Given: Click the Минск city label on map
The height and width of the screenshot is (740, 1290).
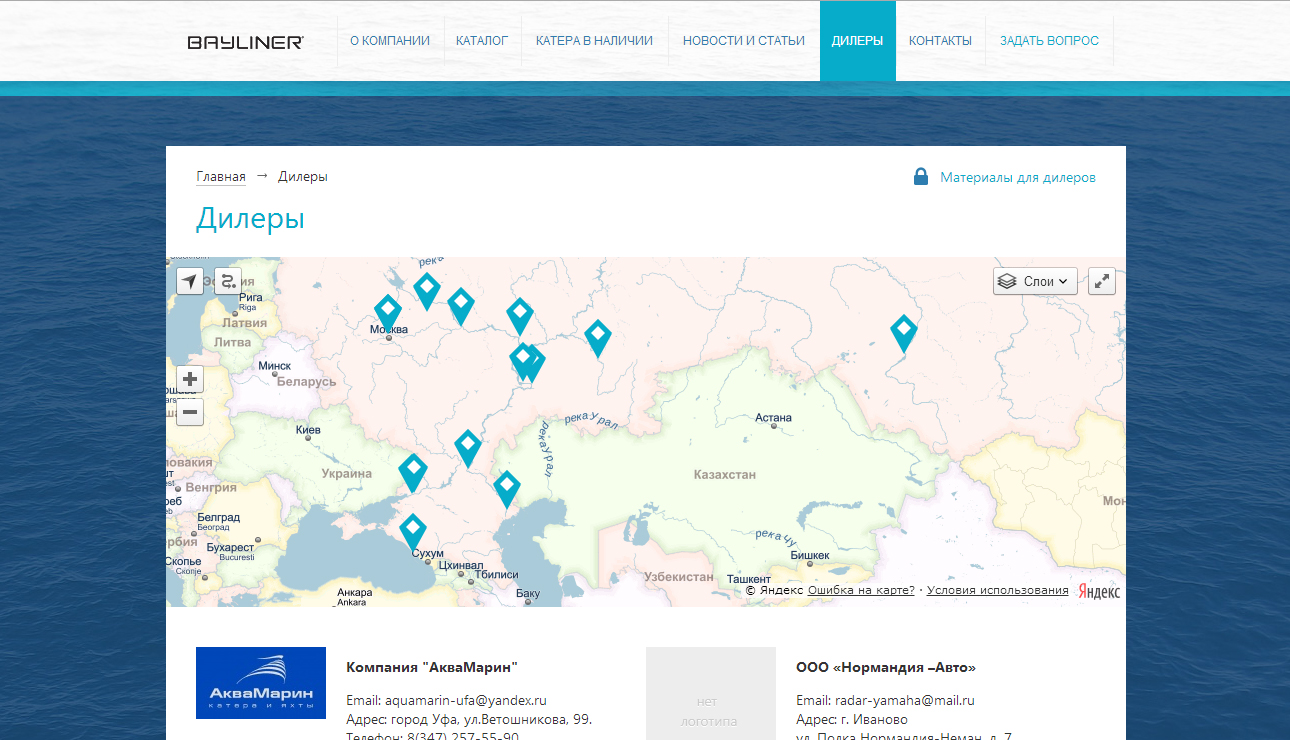Looking at the screenshot, I should click(x=275, y=366).
